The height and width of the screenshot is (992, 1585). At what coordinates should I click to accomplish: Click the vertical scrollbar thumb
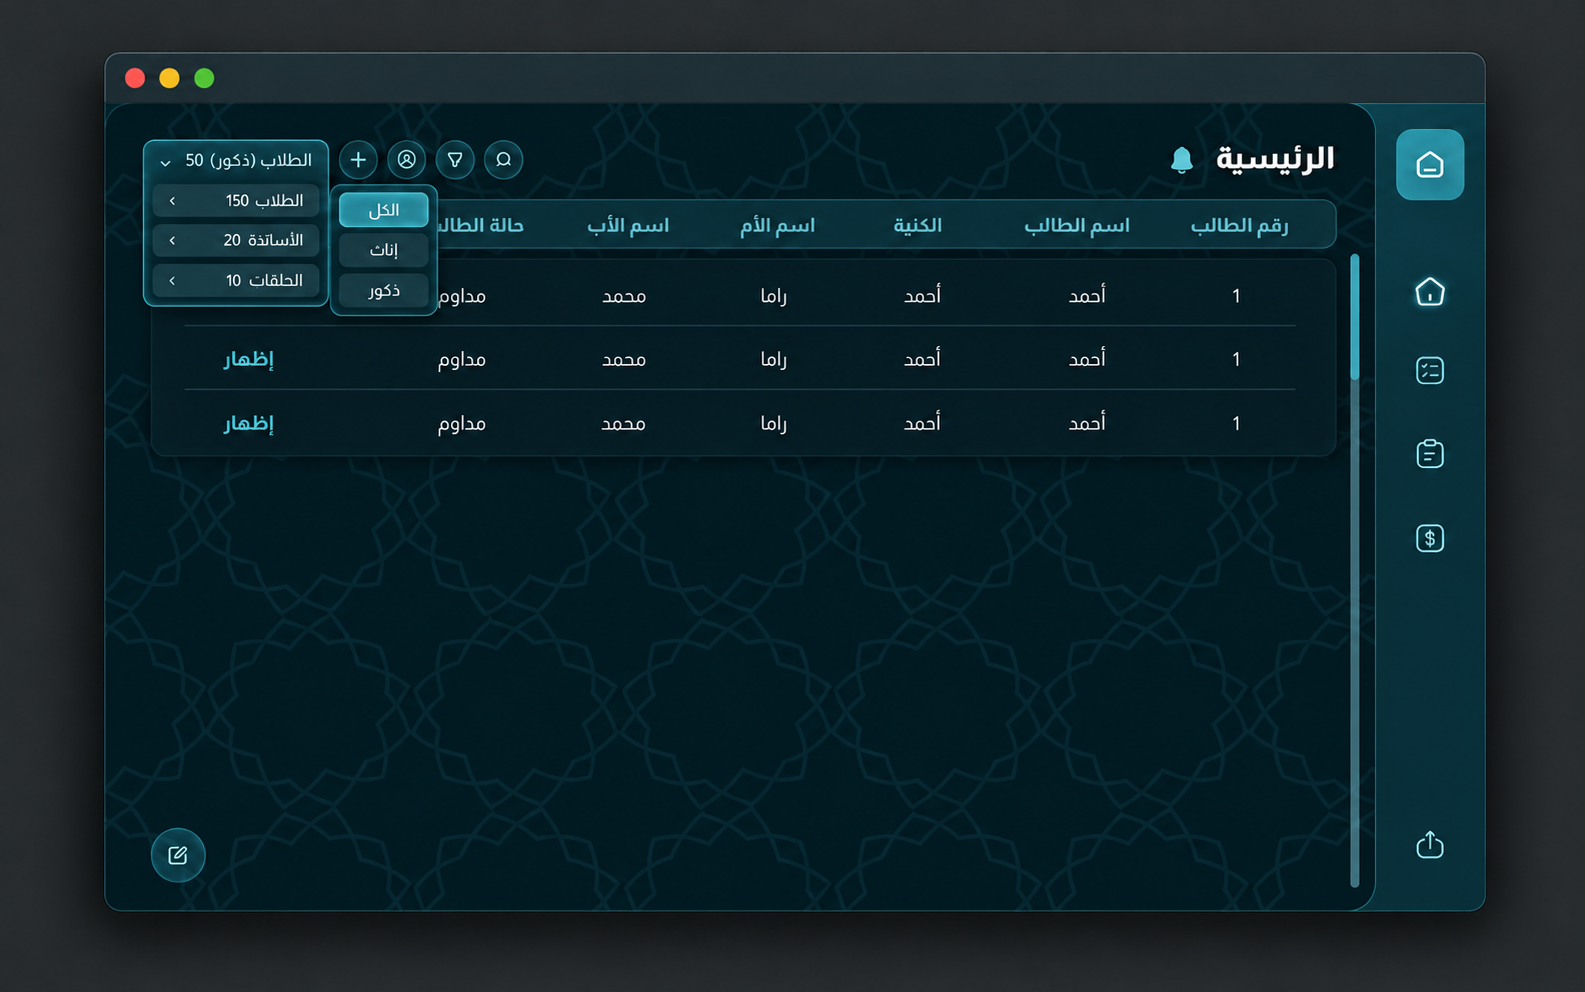(1355, 317)
